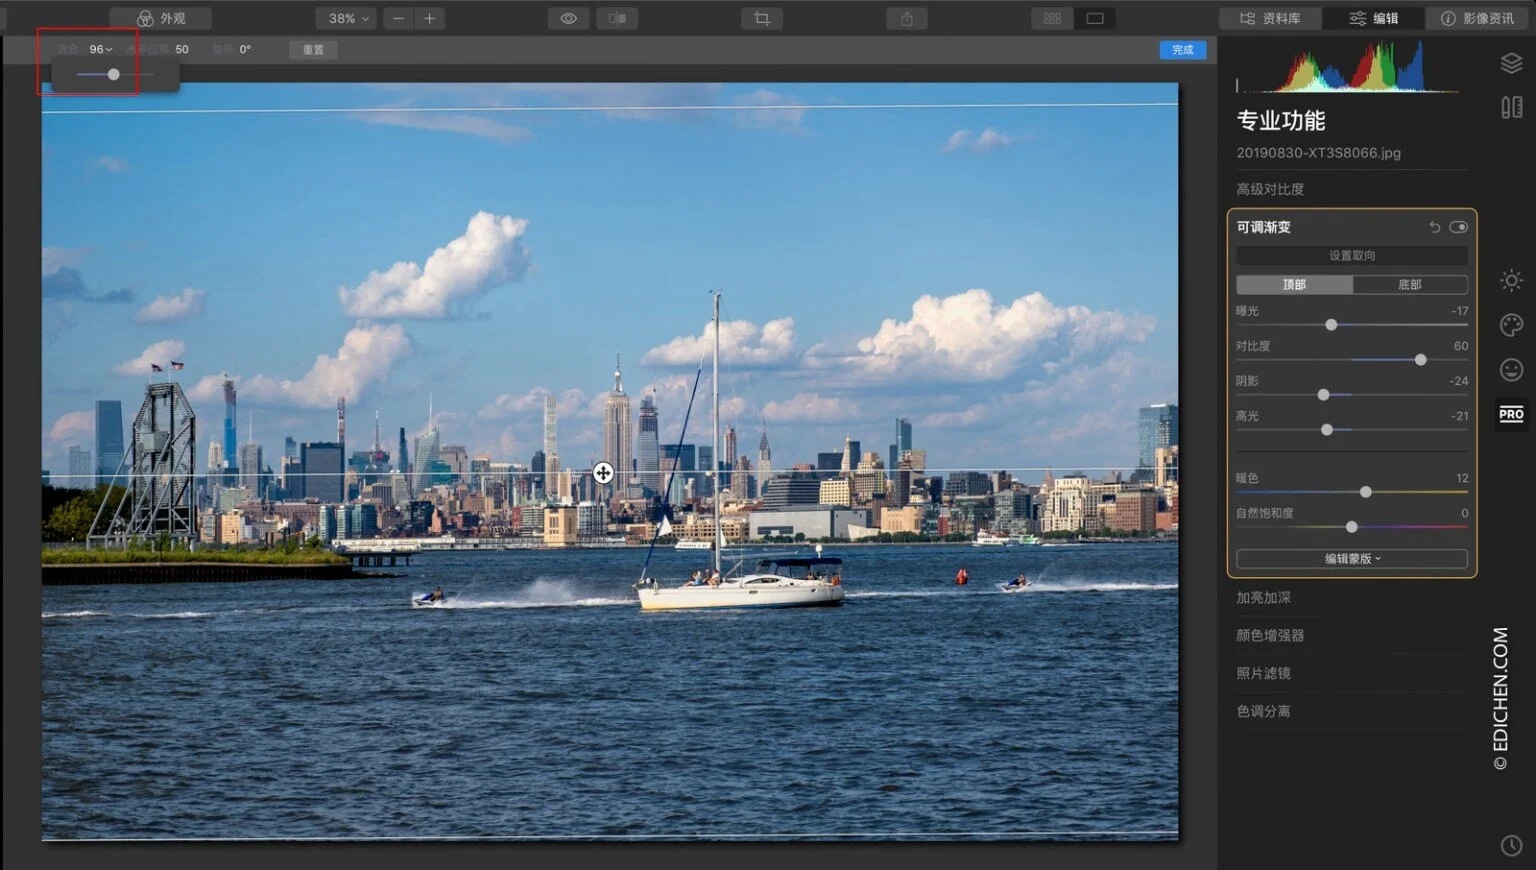This screenshot has width=1536, height=870.
Task: Click the 曝光 value -17
Action: [x=1460, y=311]
